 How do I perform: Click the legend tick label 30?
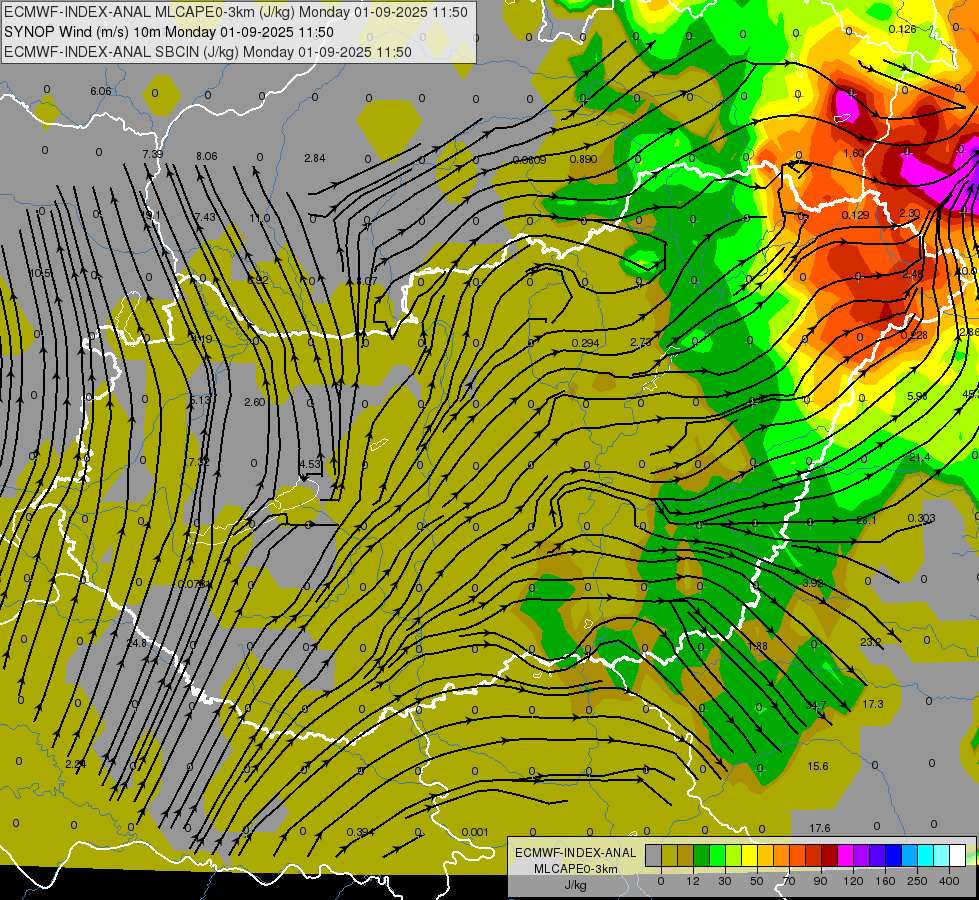click(x=725, y=881)
